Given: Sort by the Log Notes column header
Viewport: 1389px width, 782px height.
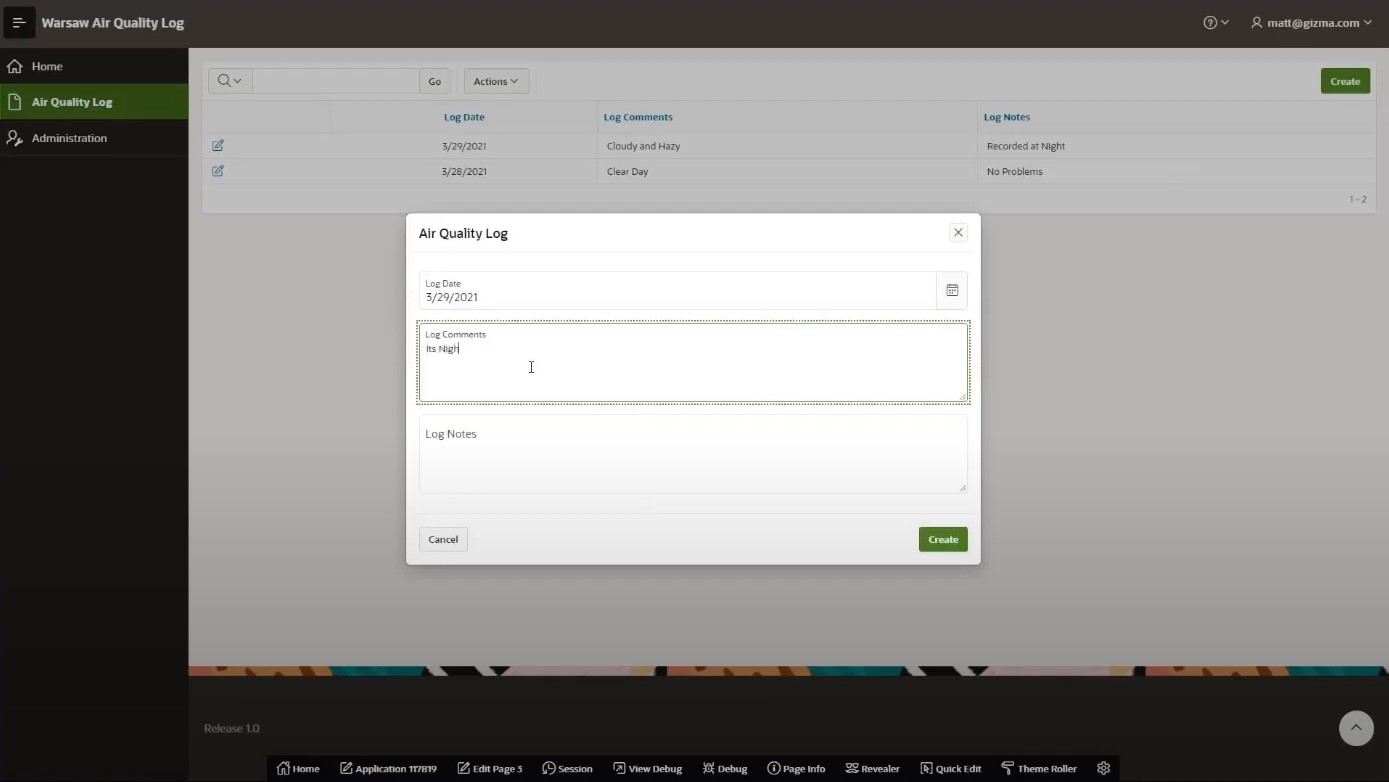Looking at the screenshot, I should [x=1007, y=117].
